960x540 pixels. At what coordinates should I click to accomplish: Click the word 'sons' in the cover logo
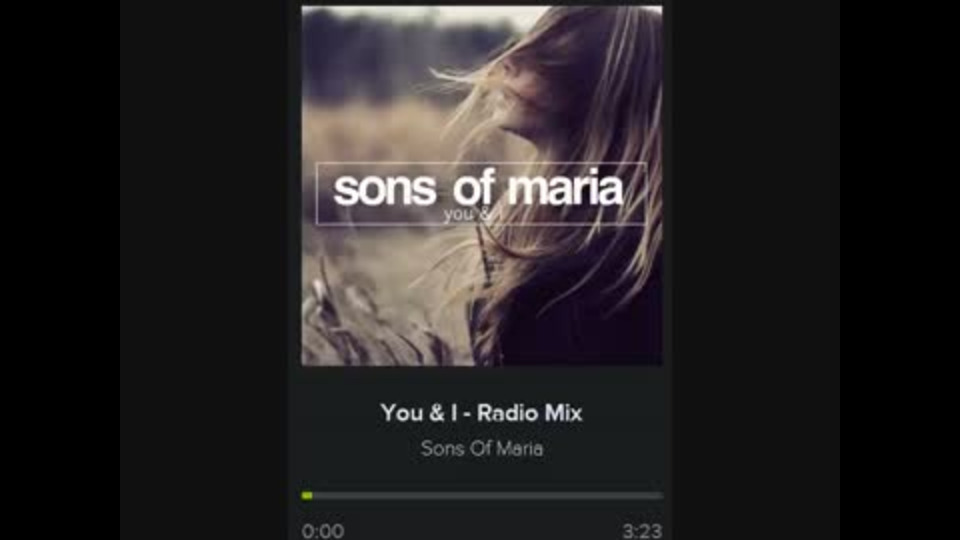[x=385, y=190]
